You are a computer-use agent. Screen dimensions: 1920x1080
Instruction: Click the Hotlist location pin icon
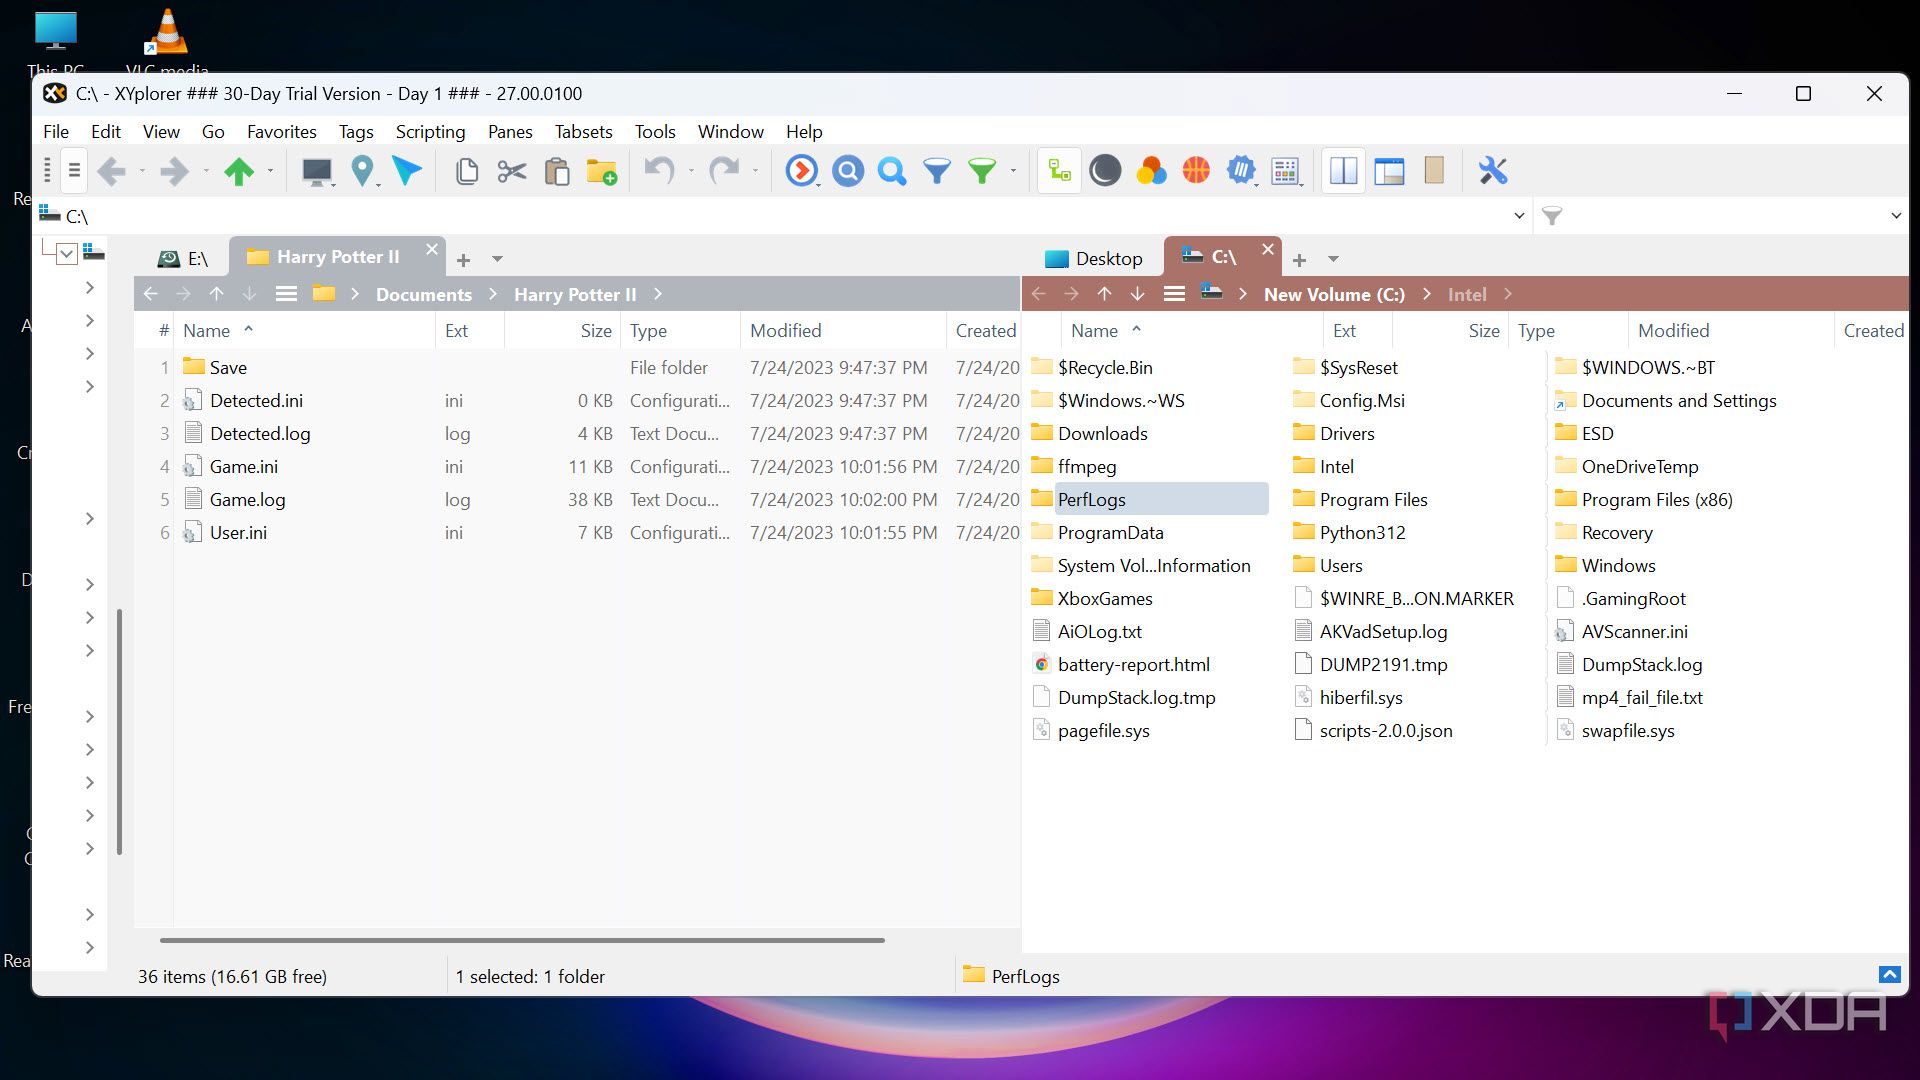tap(362, 172)
